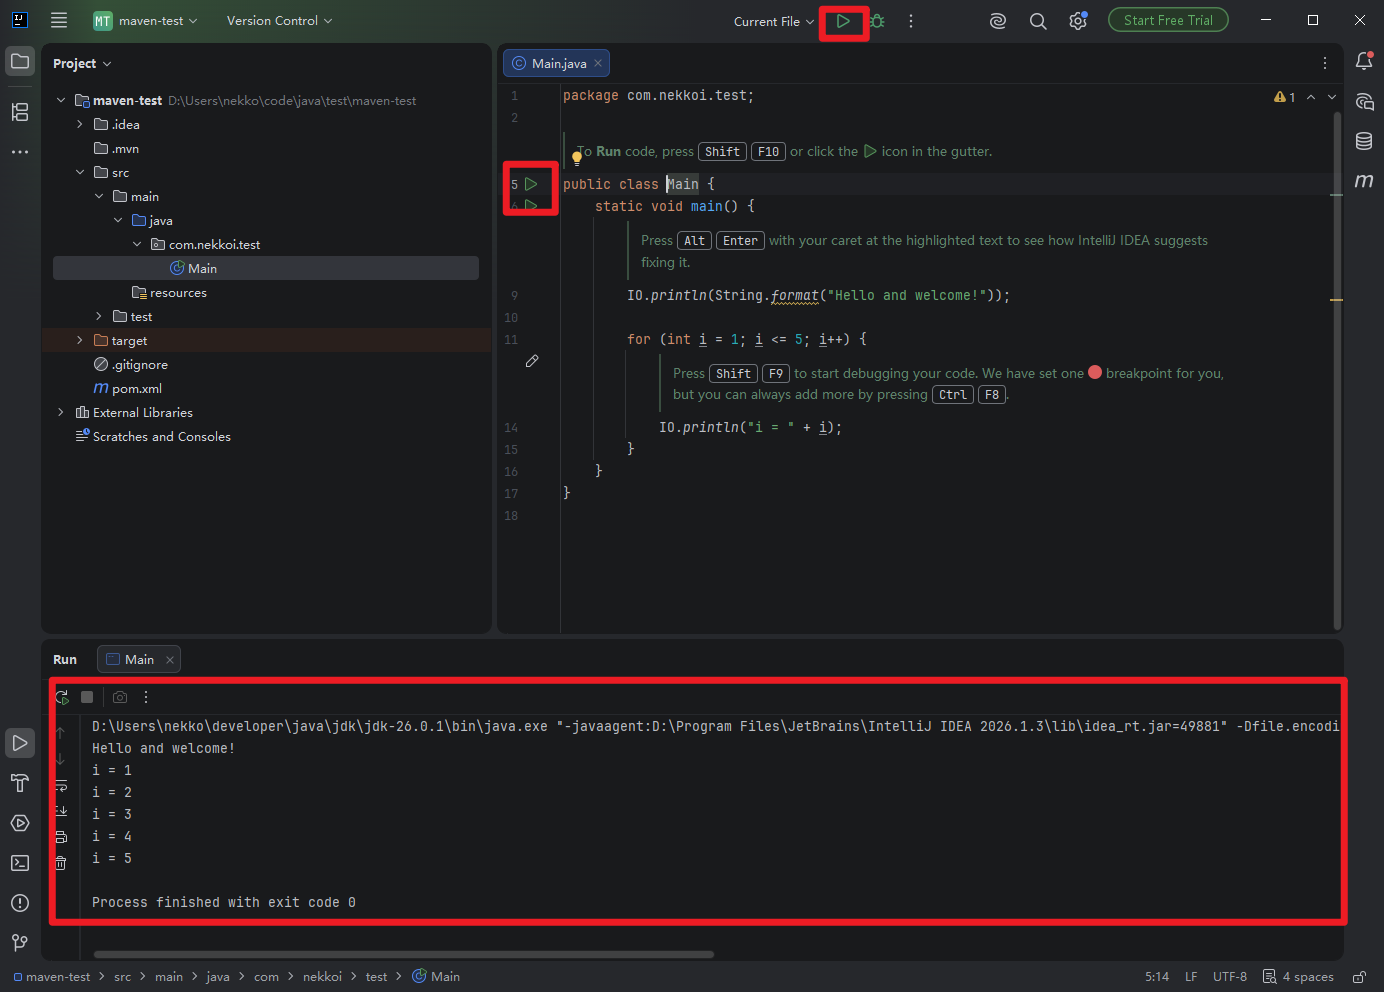Click the warning count indicator in the editor
The height and width of the screenshot is (992, 1384).
click(x=1285, y=97)
